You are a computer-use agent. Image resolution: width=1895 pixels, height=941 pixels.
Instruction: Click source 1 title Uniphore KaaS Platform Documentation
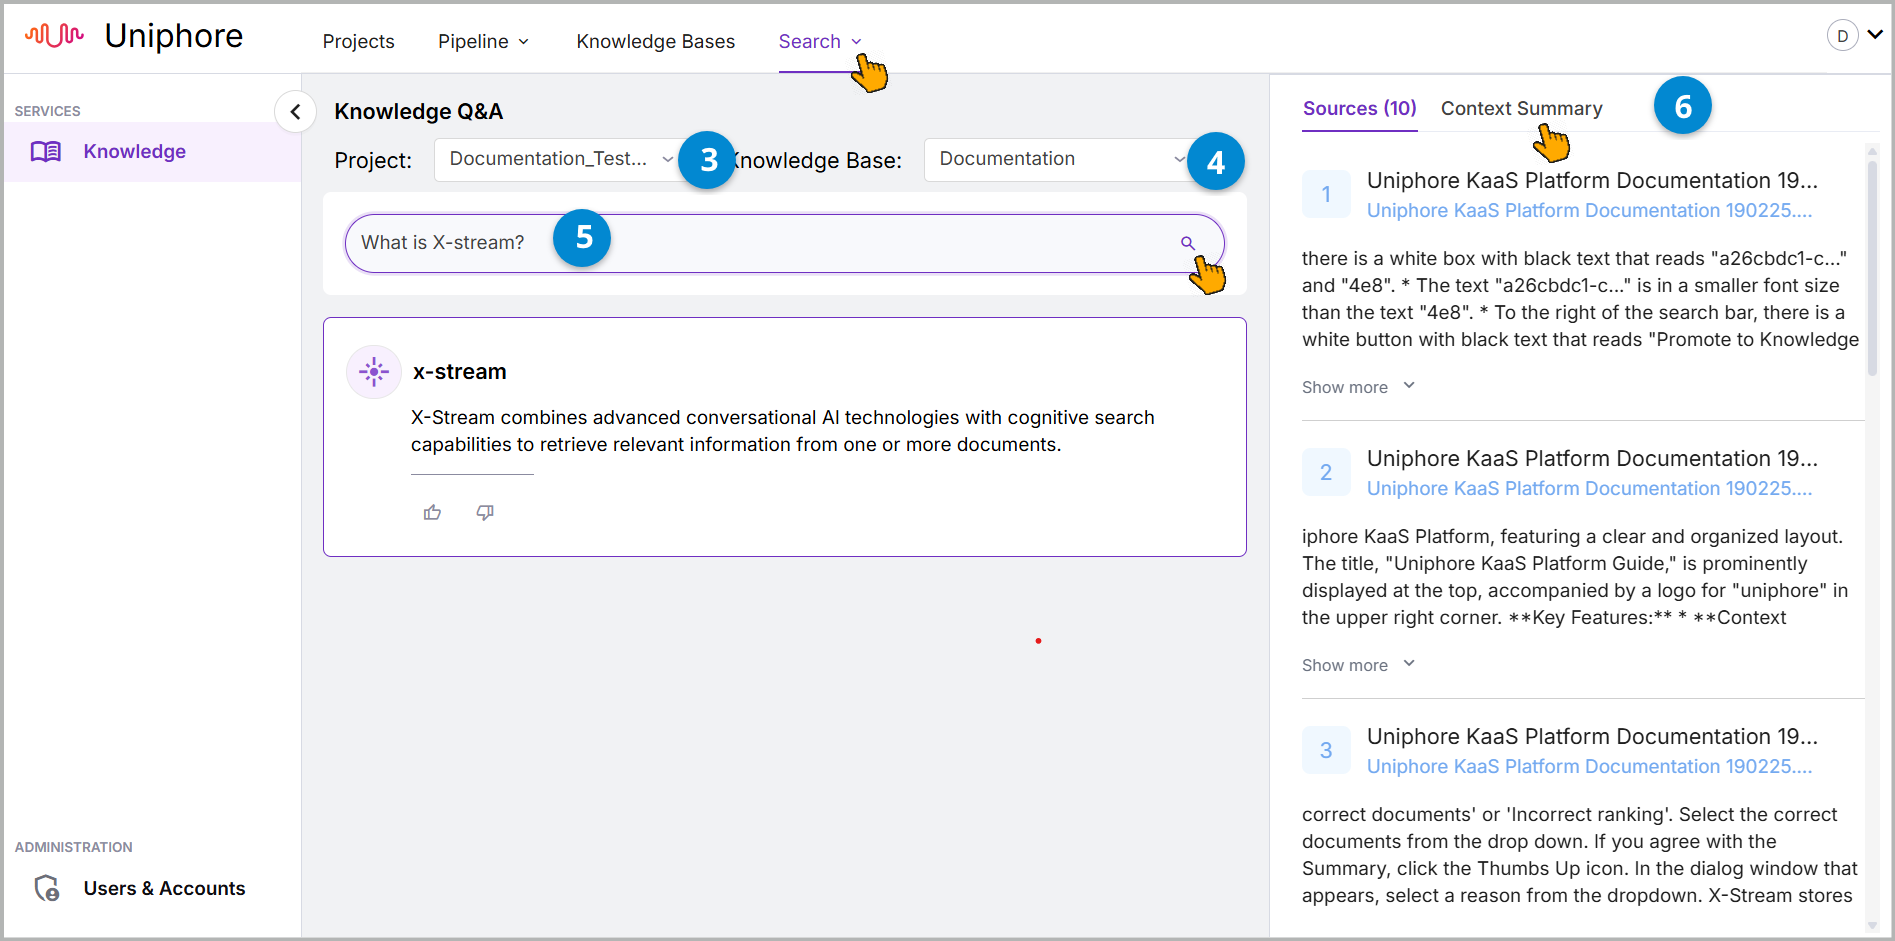(x=1592, y=181)
